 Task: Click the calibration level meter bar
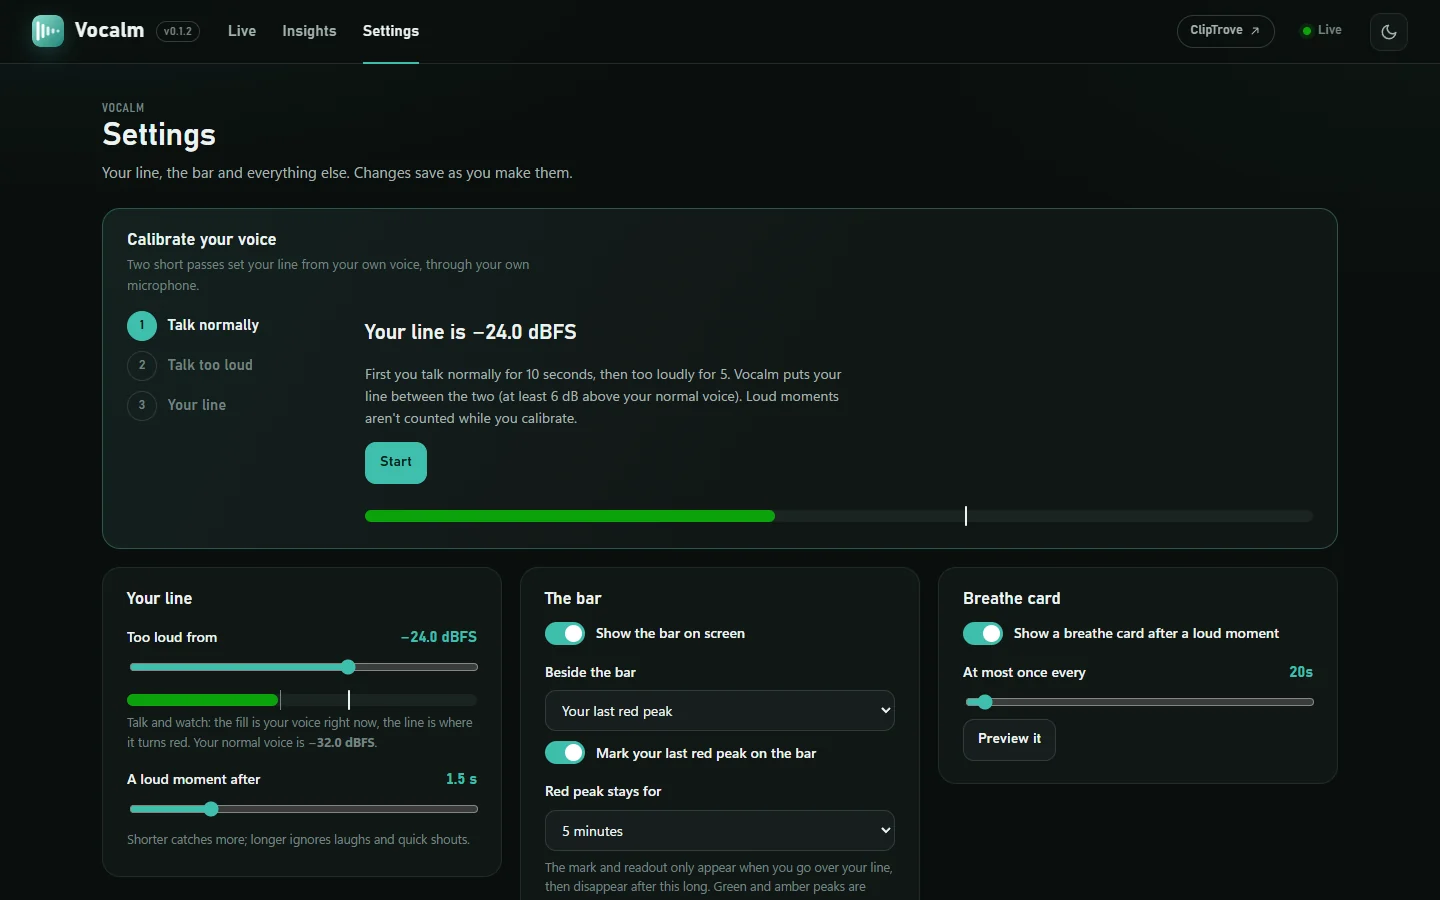coord(839,516)
